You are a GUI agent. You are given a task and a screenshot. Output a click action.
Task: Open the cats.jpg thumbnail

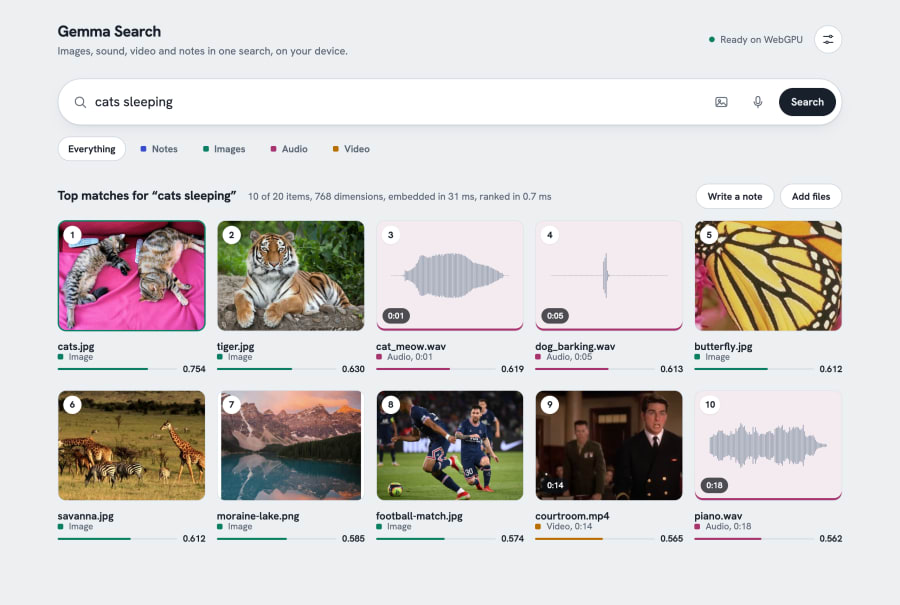click(x=131, y=276)
